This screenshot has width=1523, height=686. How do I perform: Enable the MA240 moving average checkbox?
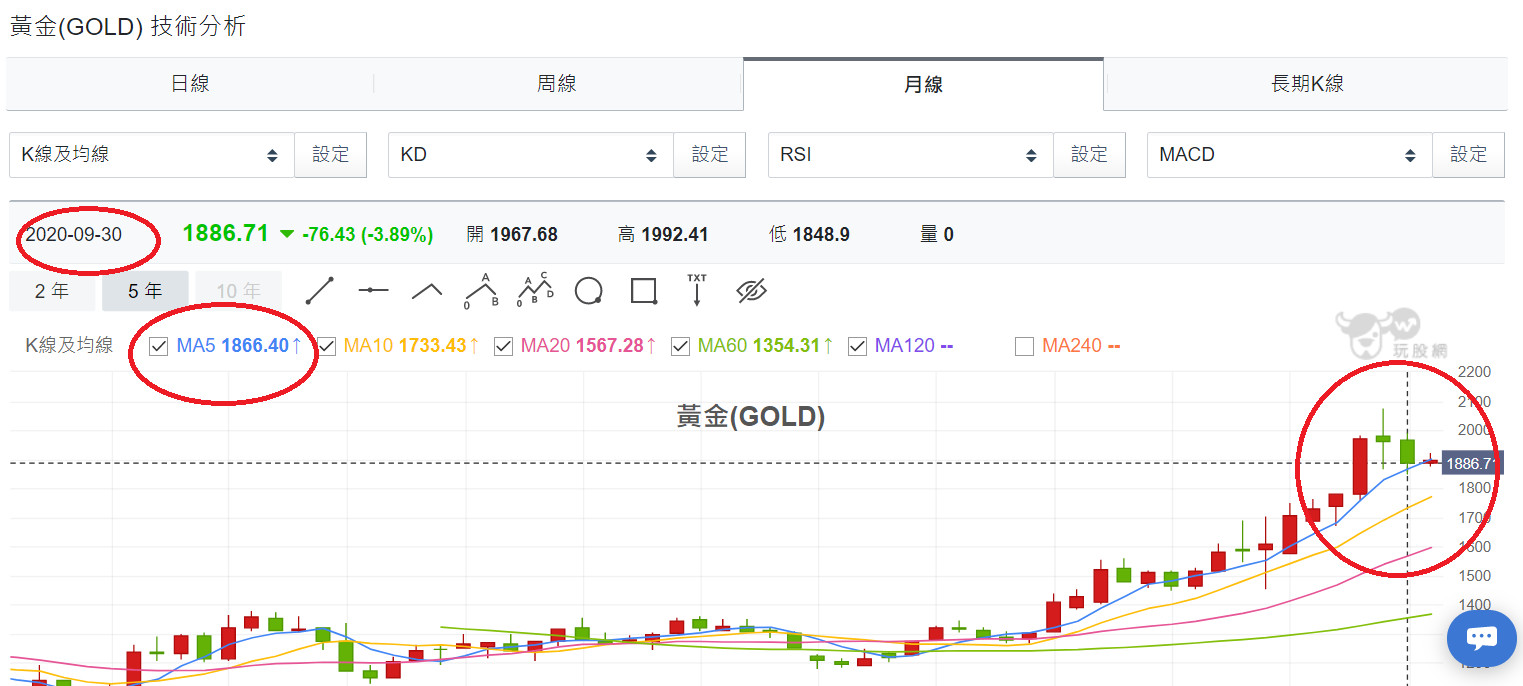click(1024, 346)
